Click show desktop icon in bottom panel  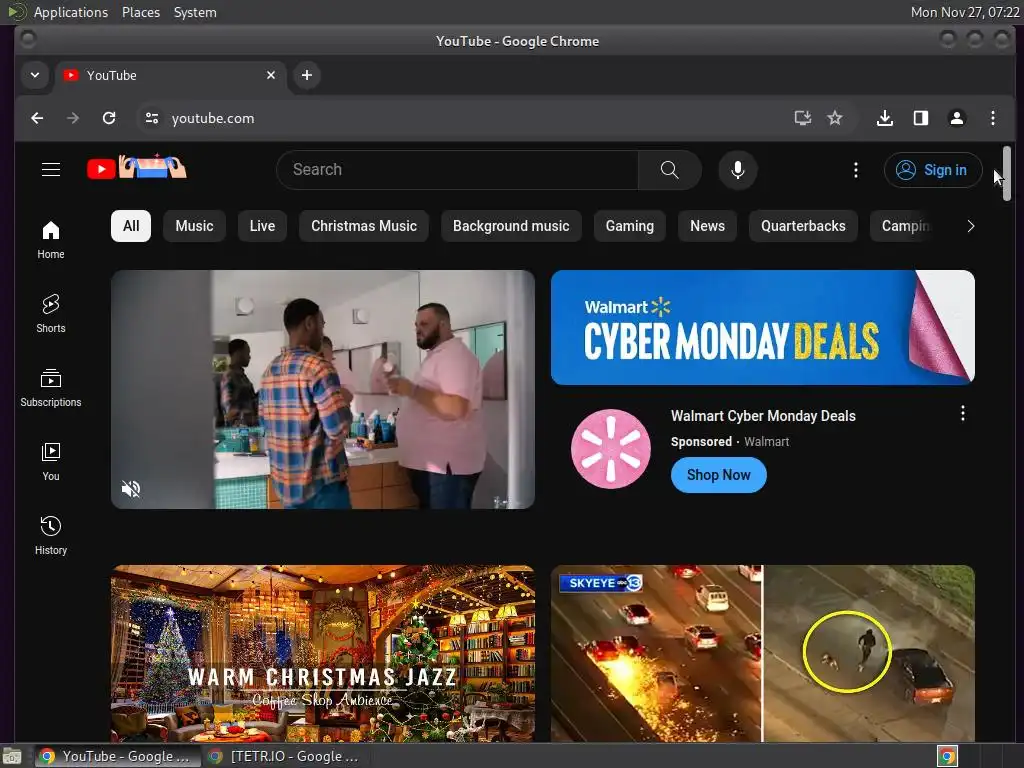coord(12,756)
